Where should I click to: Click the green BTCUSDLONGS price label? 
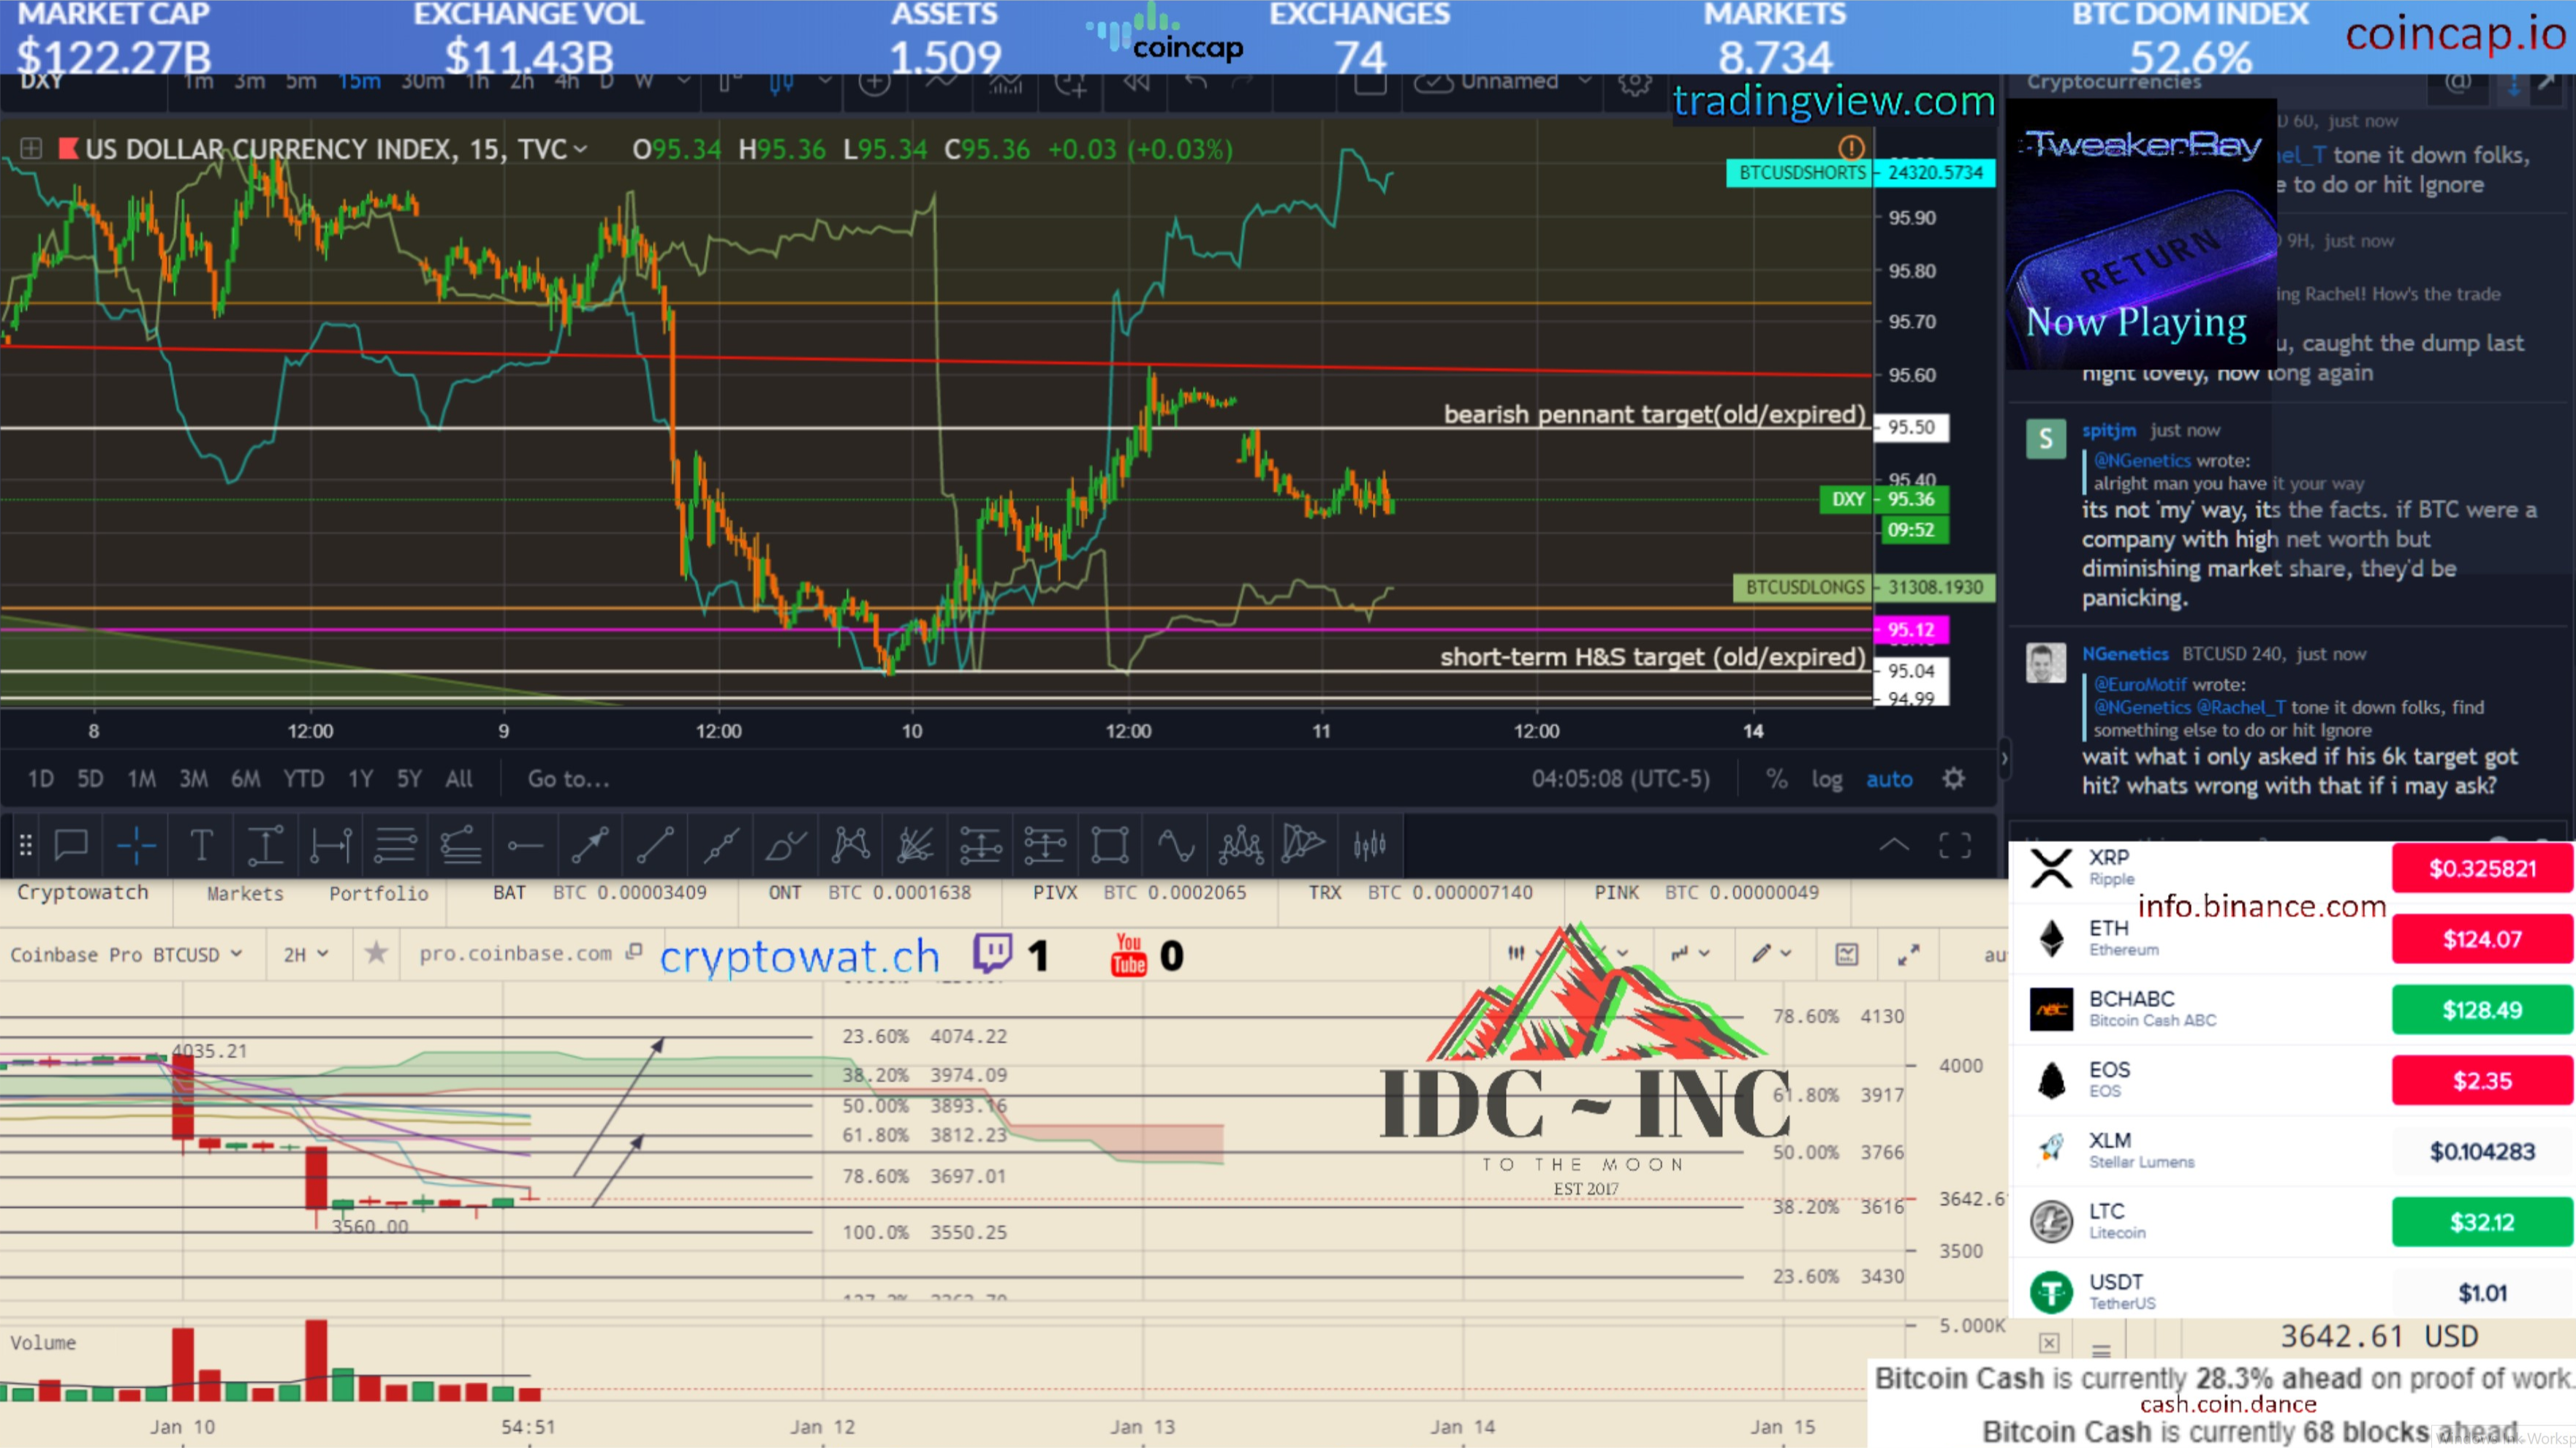1864,587
